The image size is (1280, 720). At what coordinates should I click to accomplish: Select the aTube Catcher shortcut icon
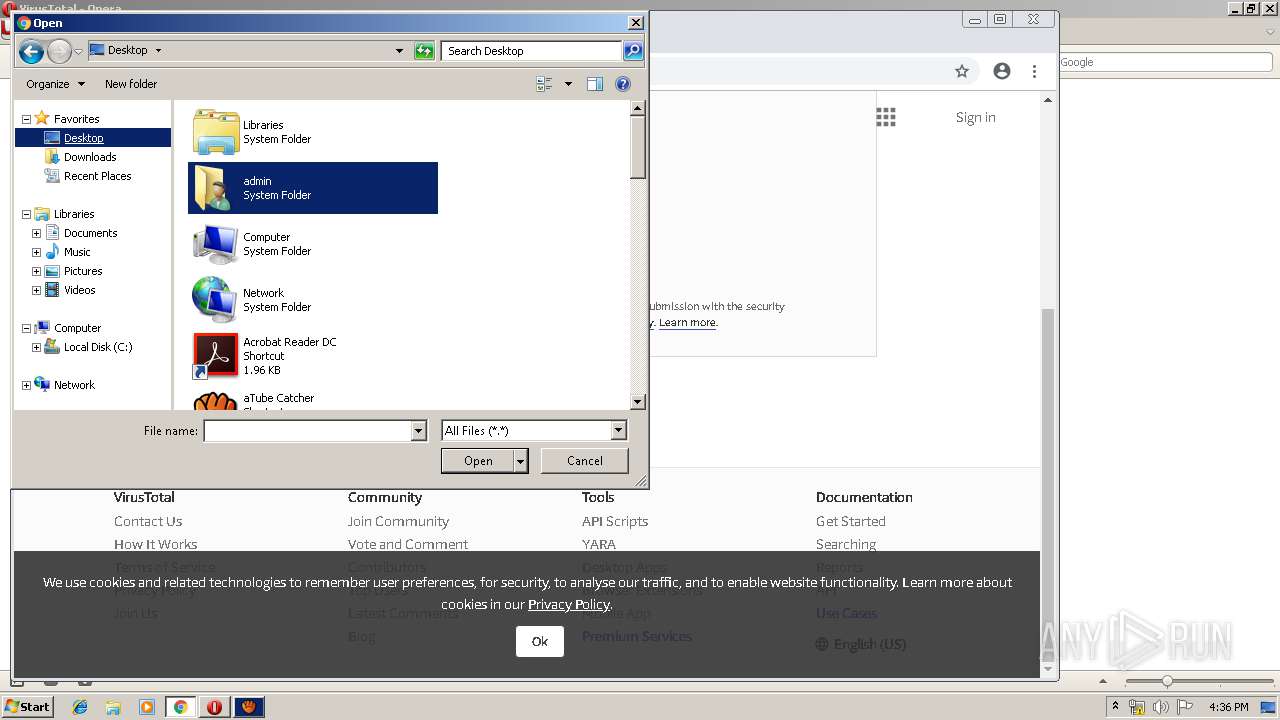tap(215, 401)
